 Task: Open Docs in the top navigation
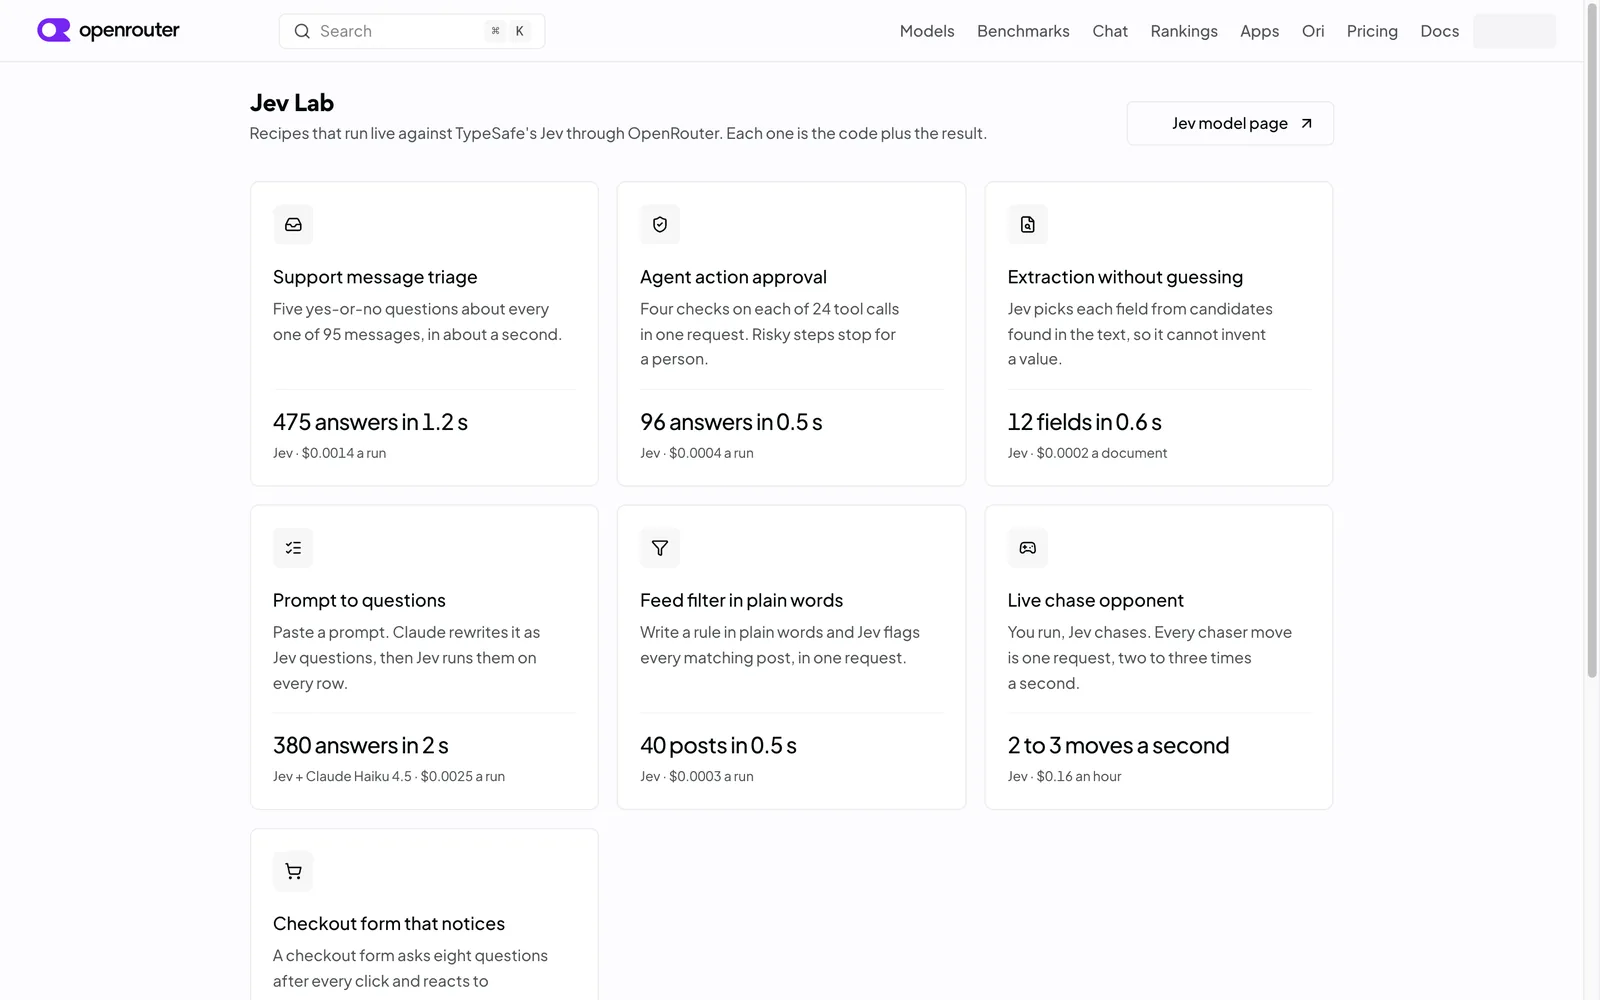(1439, 31)
